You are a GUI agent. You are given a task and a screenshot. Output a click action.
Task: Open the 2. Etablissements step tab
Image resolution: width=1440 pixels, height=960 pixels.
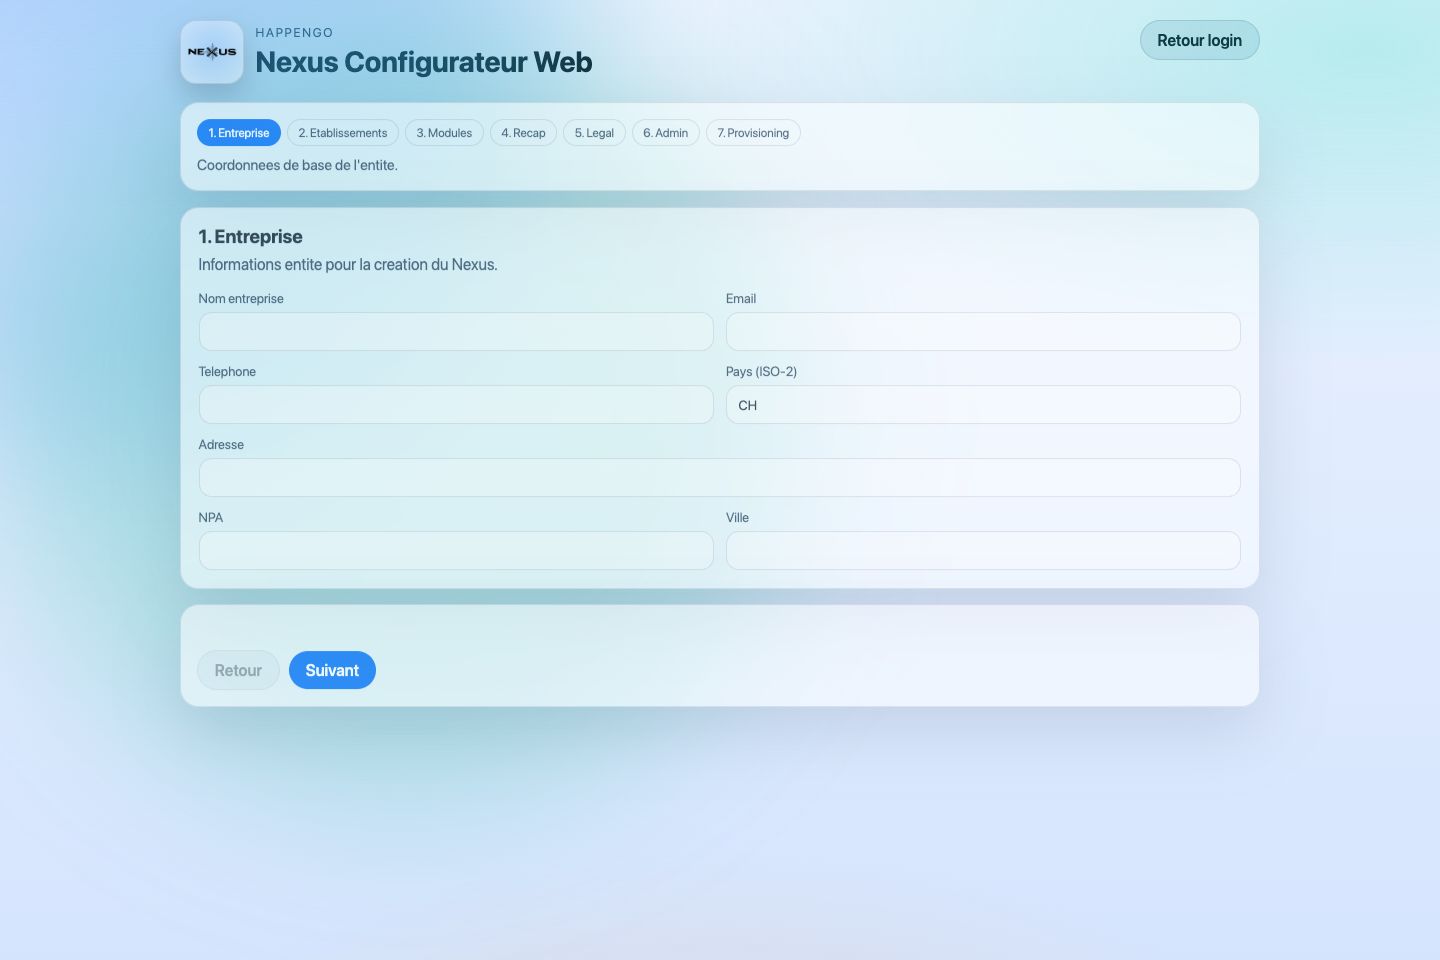(343, 133)
